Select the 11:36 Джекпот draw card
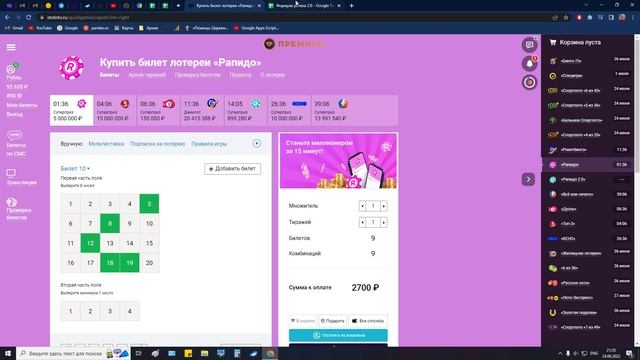 click(202, 110)
